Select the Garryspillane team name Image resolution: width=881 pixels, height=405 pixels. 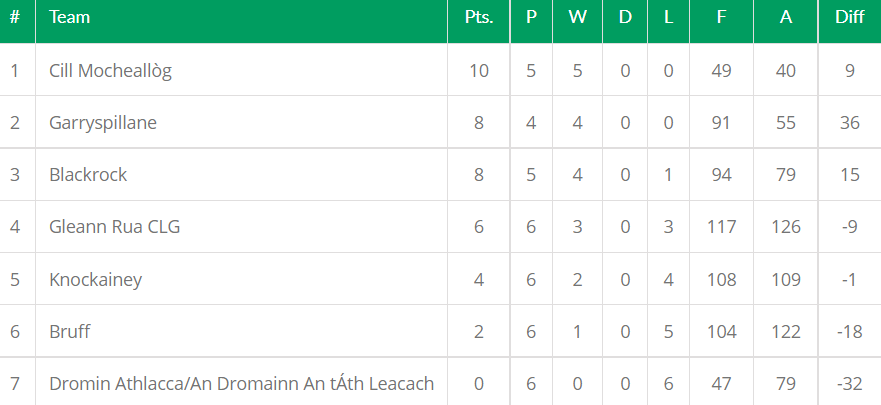point(103,123)
